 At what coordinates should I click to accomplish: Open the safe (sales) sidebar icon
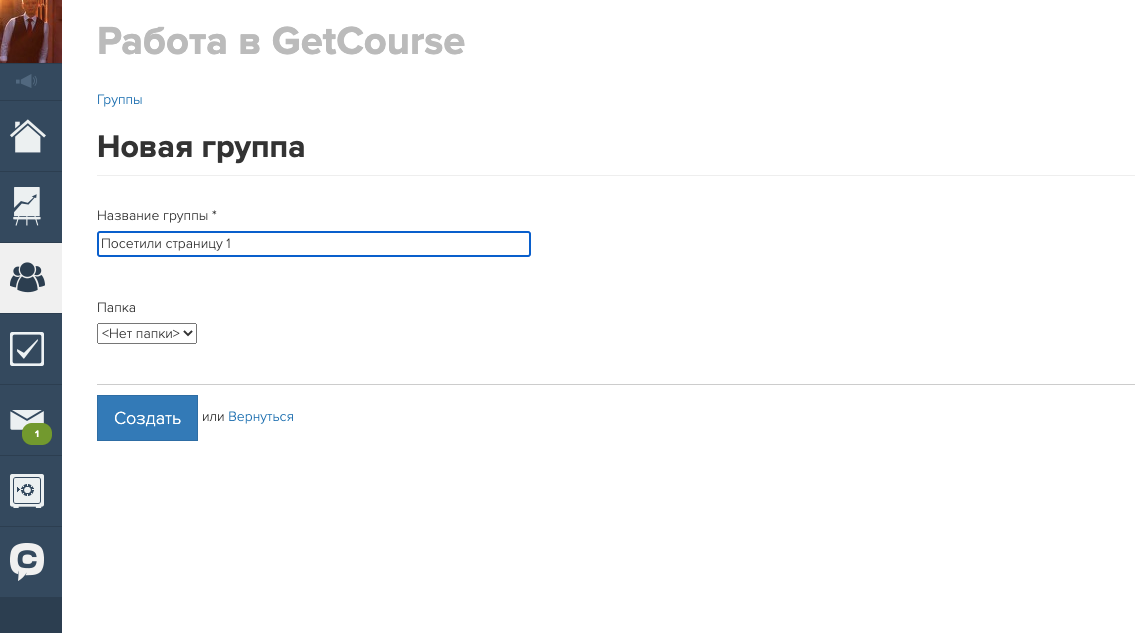28,491
